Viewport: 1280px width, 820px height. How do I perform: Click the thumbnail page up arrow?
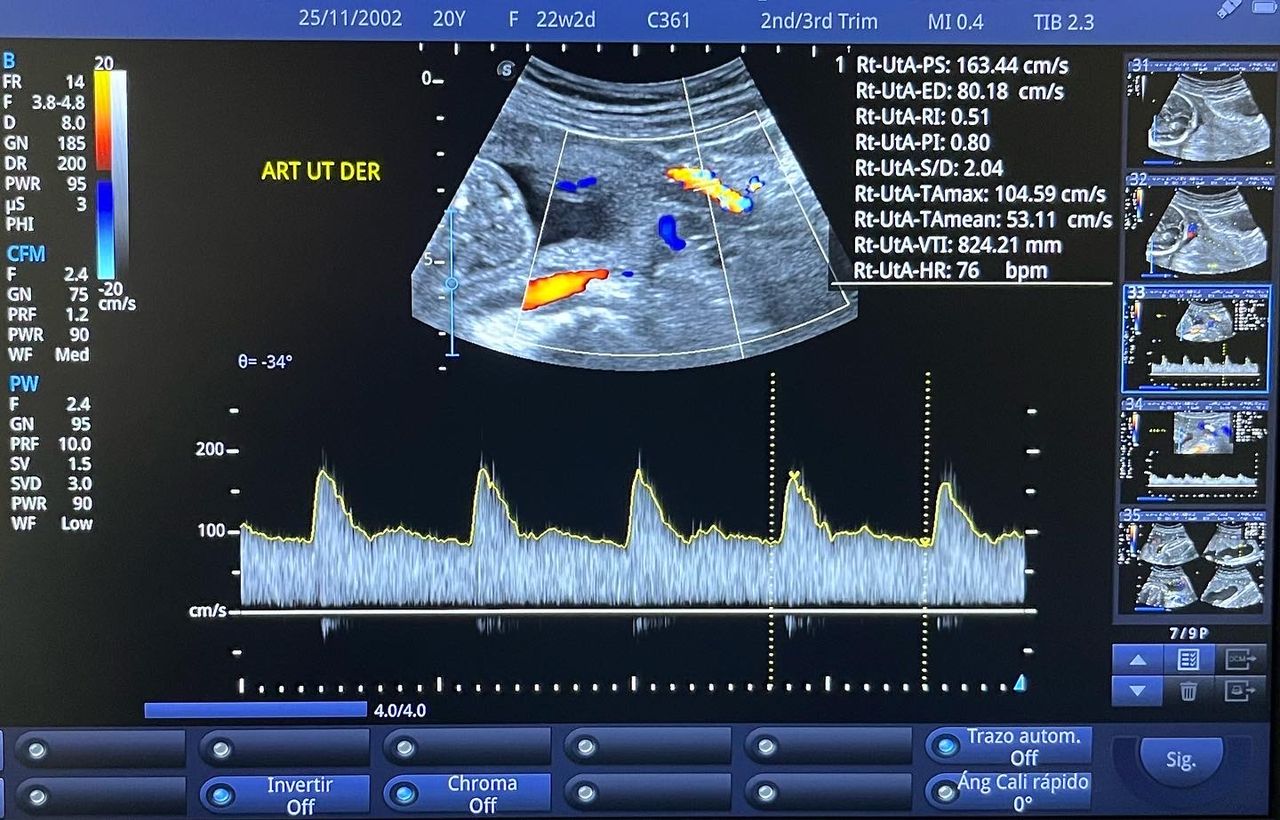click(x=1137, y=659)
